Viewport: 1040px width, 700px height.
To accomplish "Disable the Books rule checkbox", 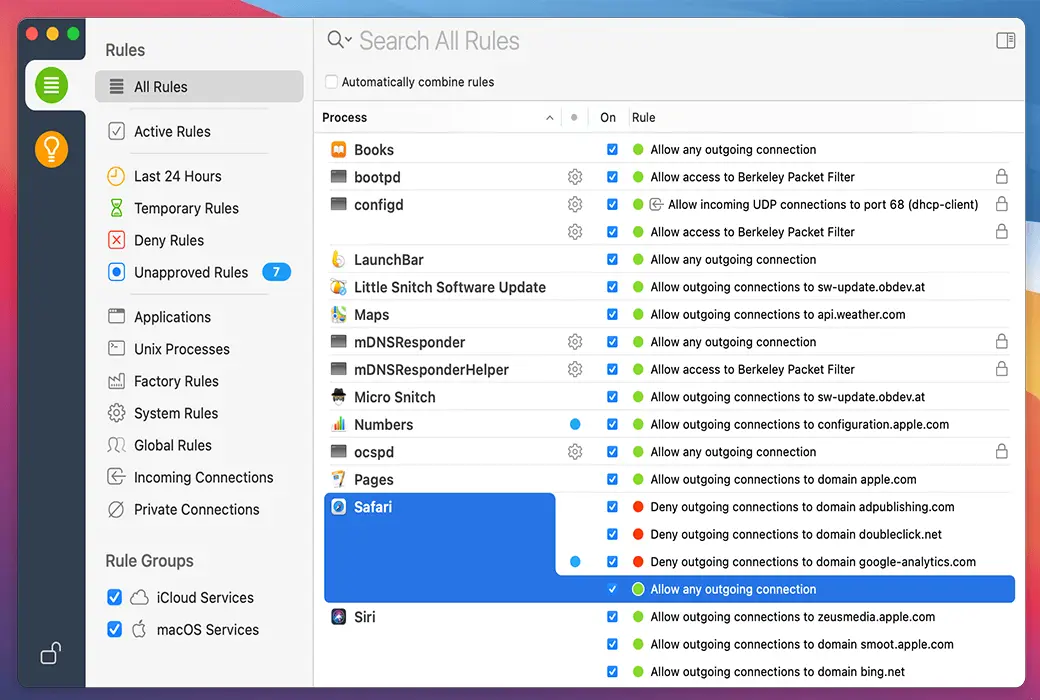I will pos(612,149).
